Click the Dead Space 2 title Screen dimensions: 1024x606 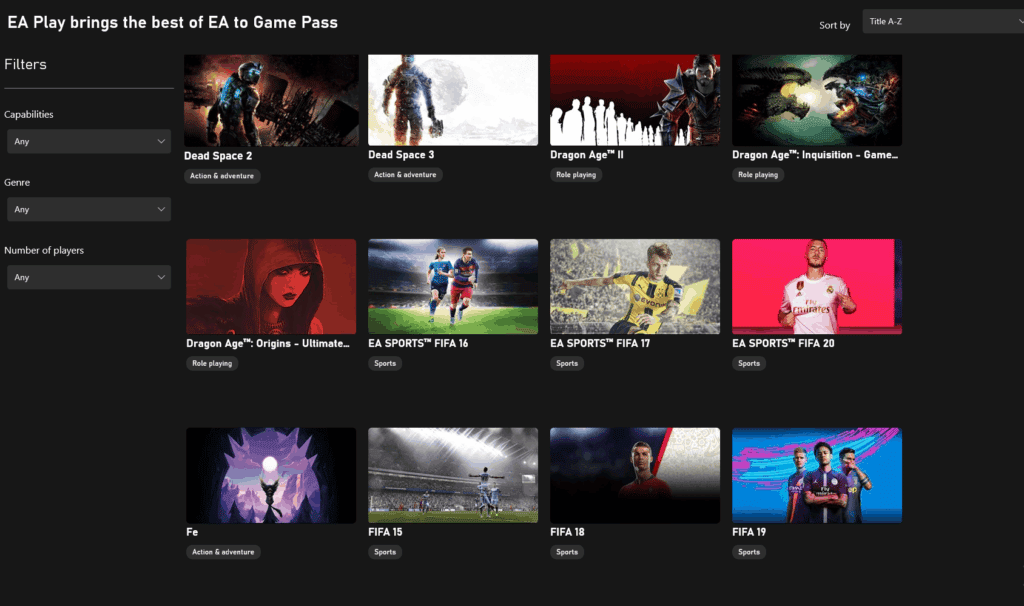click(x=218, y=155)
